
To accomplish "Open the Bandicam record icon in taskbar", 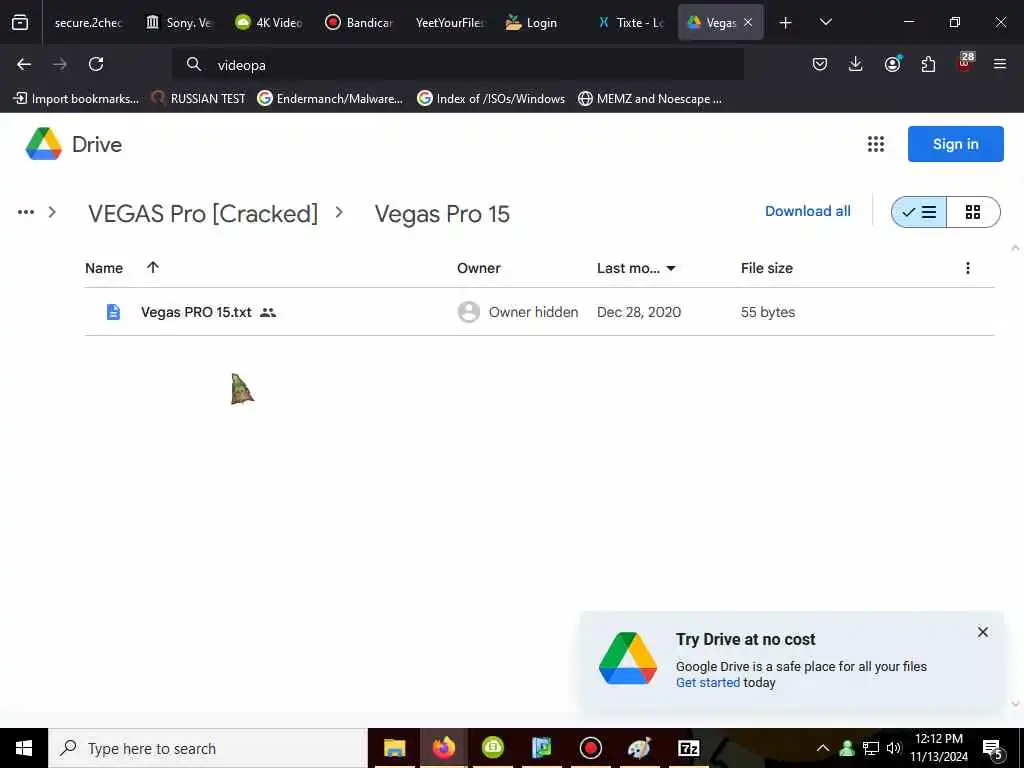I will 590,748.
